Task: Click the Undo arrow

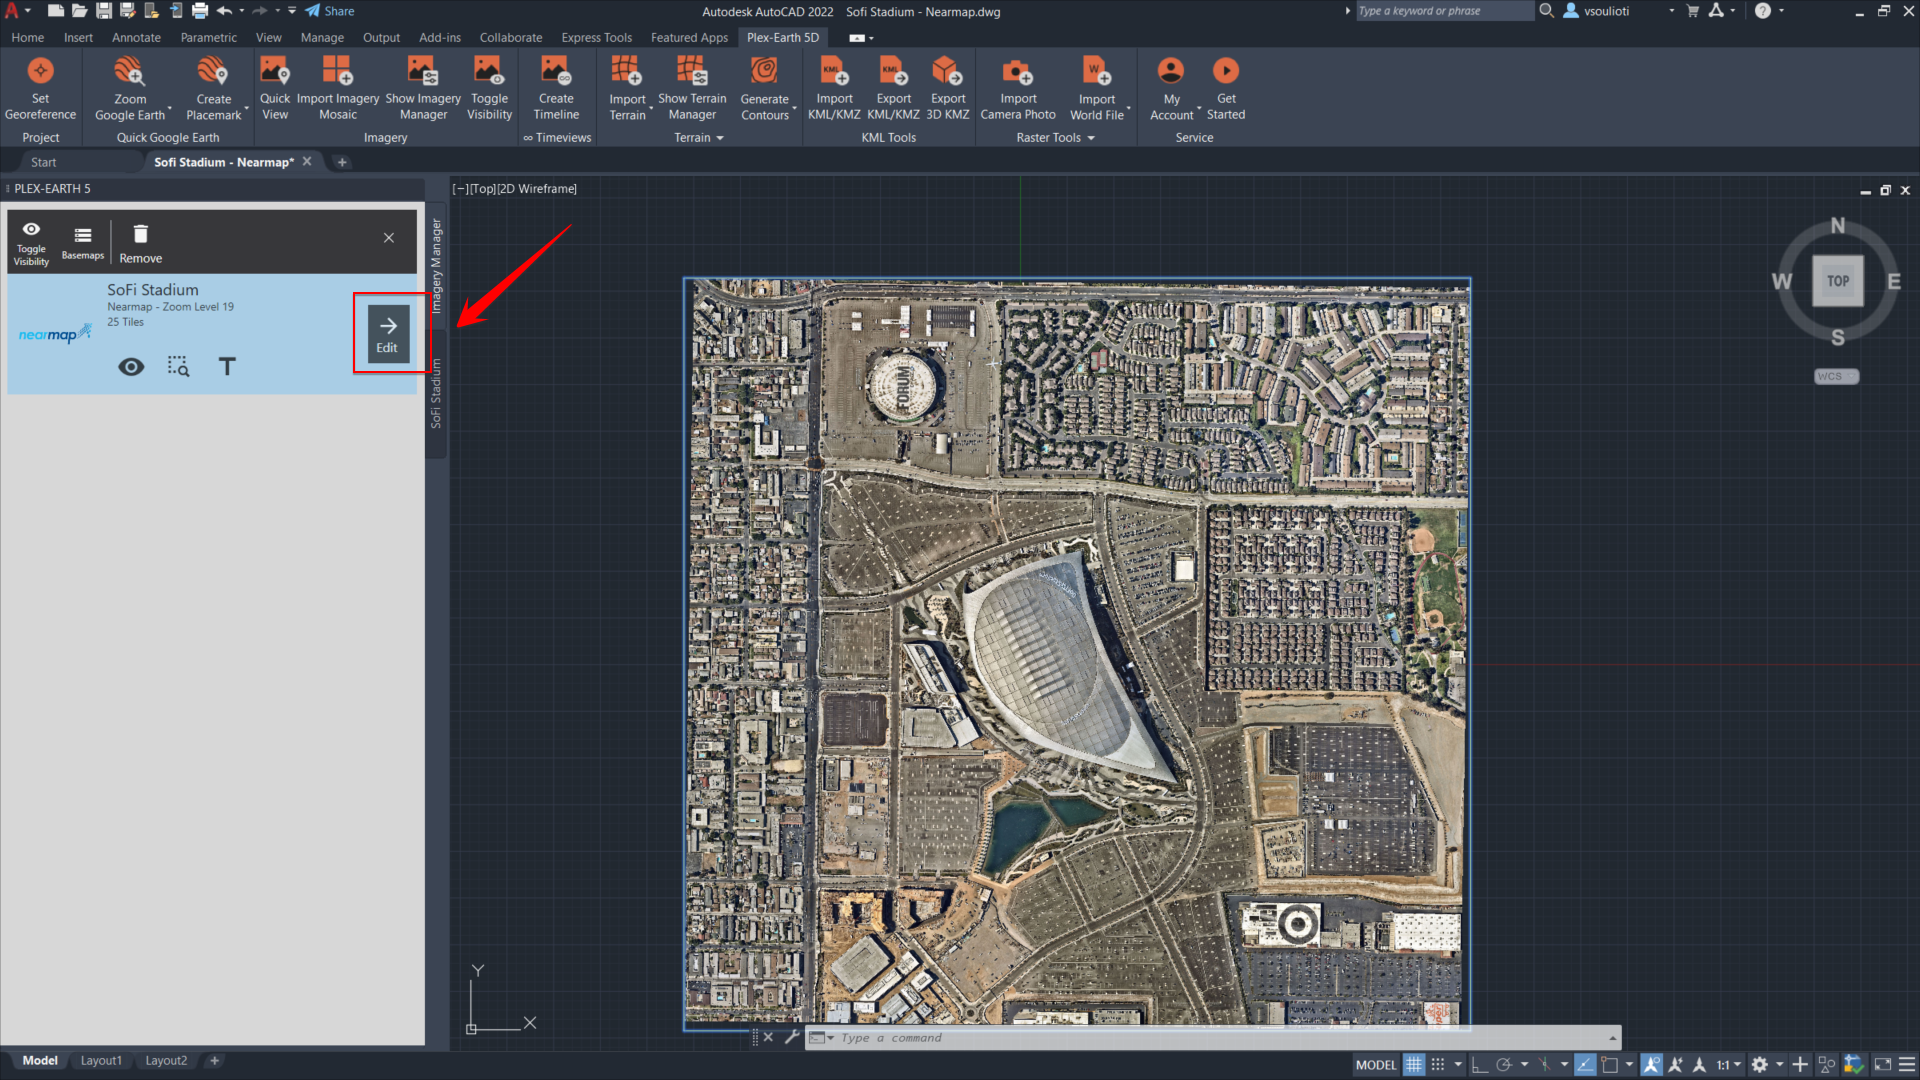Action: click(224, 11)
